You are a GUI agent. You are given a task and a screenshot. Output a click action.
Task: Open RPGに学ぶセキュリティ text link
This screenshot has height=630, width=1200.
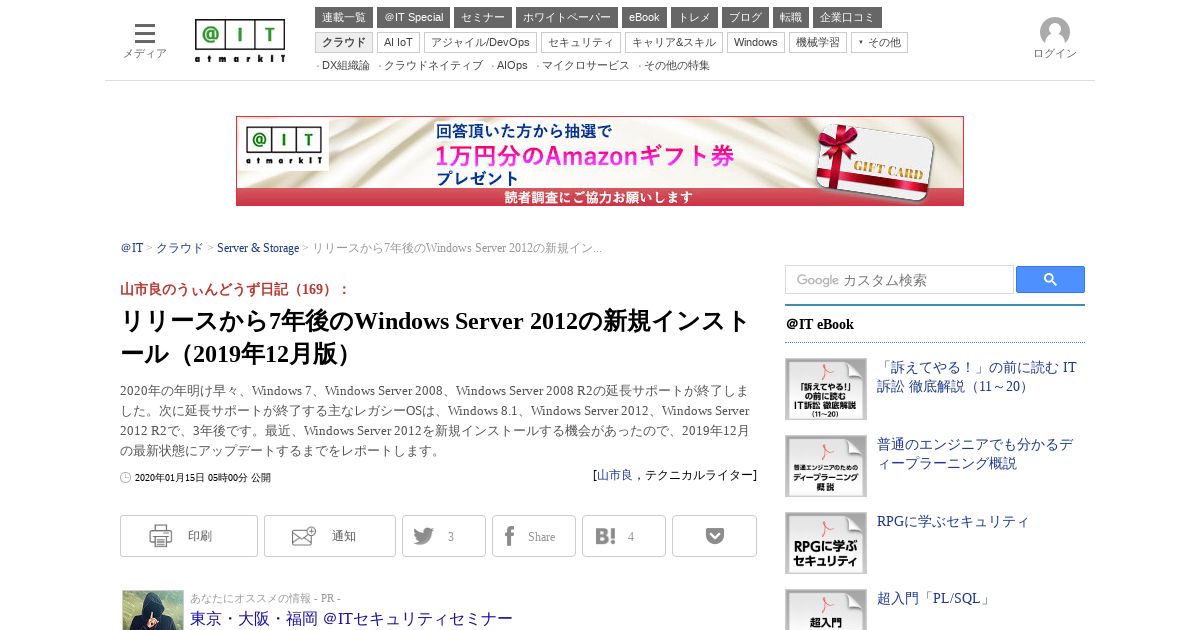point(953,522)
